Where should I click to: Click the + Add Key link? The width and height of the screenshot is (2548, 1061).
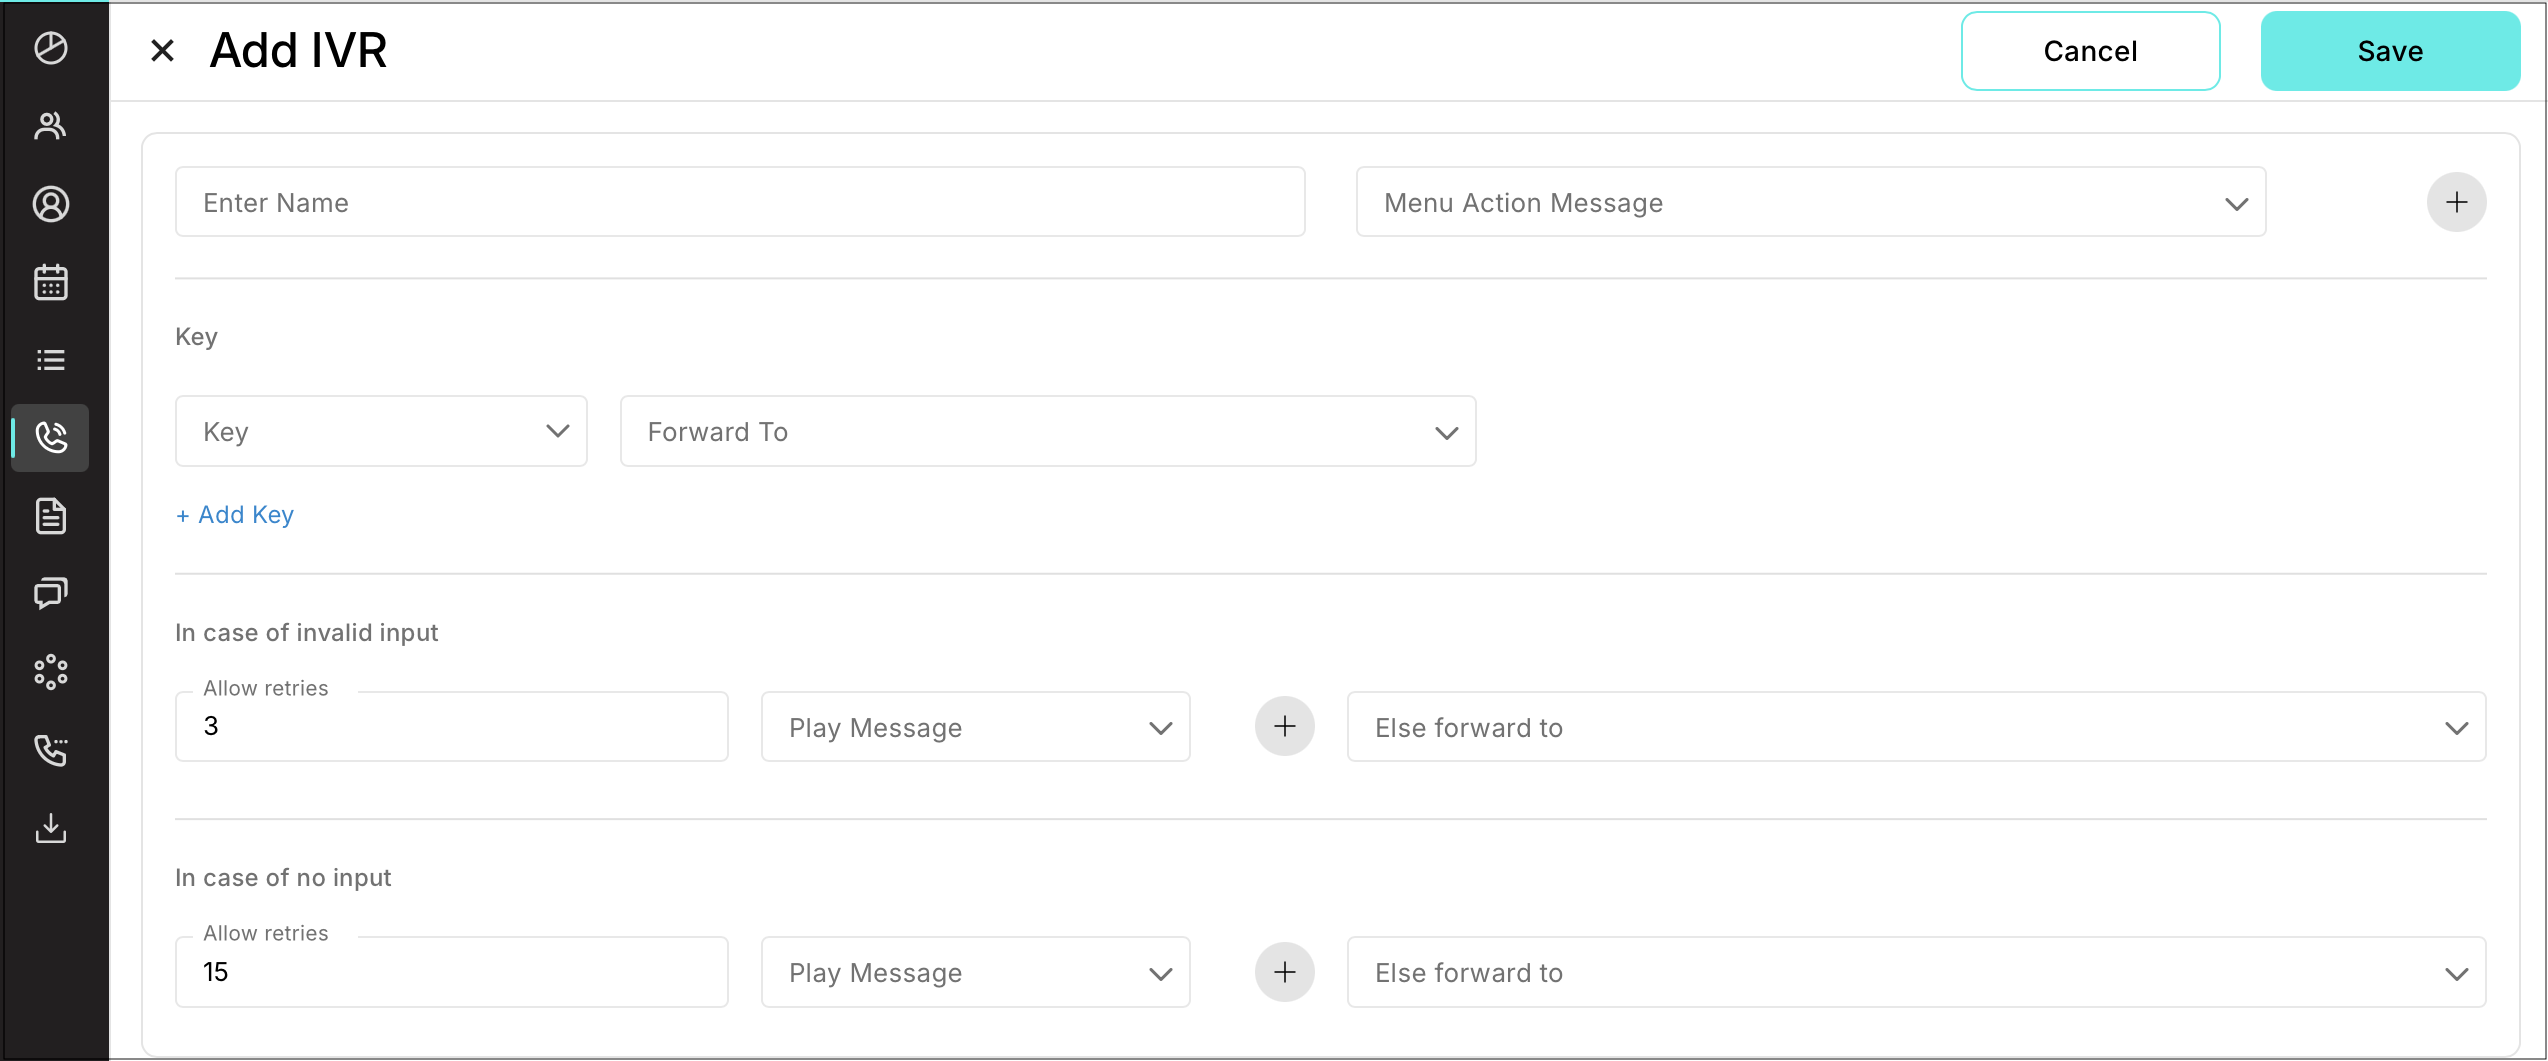[236, 515]
